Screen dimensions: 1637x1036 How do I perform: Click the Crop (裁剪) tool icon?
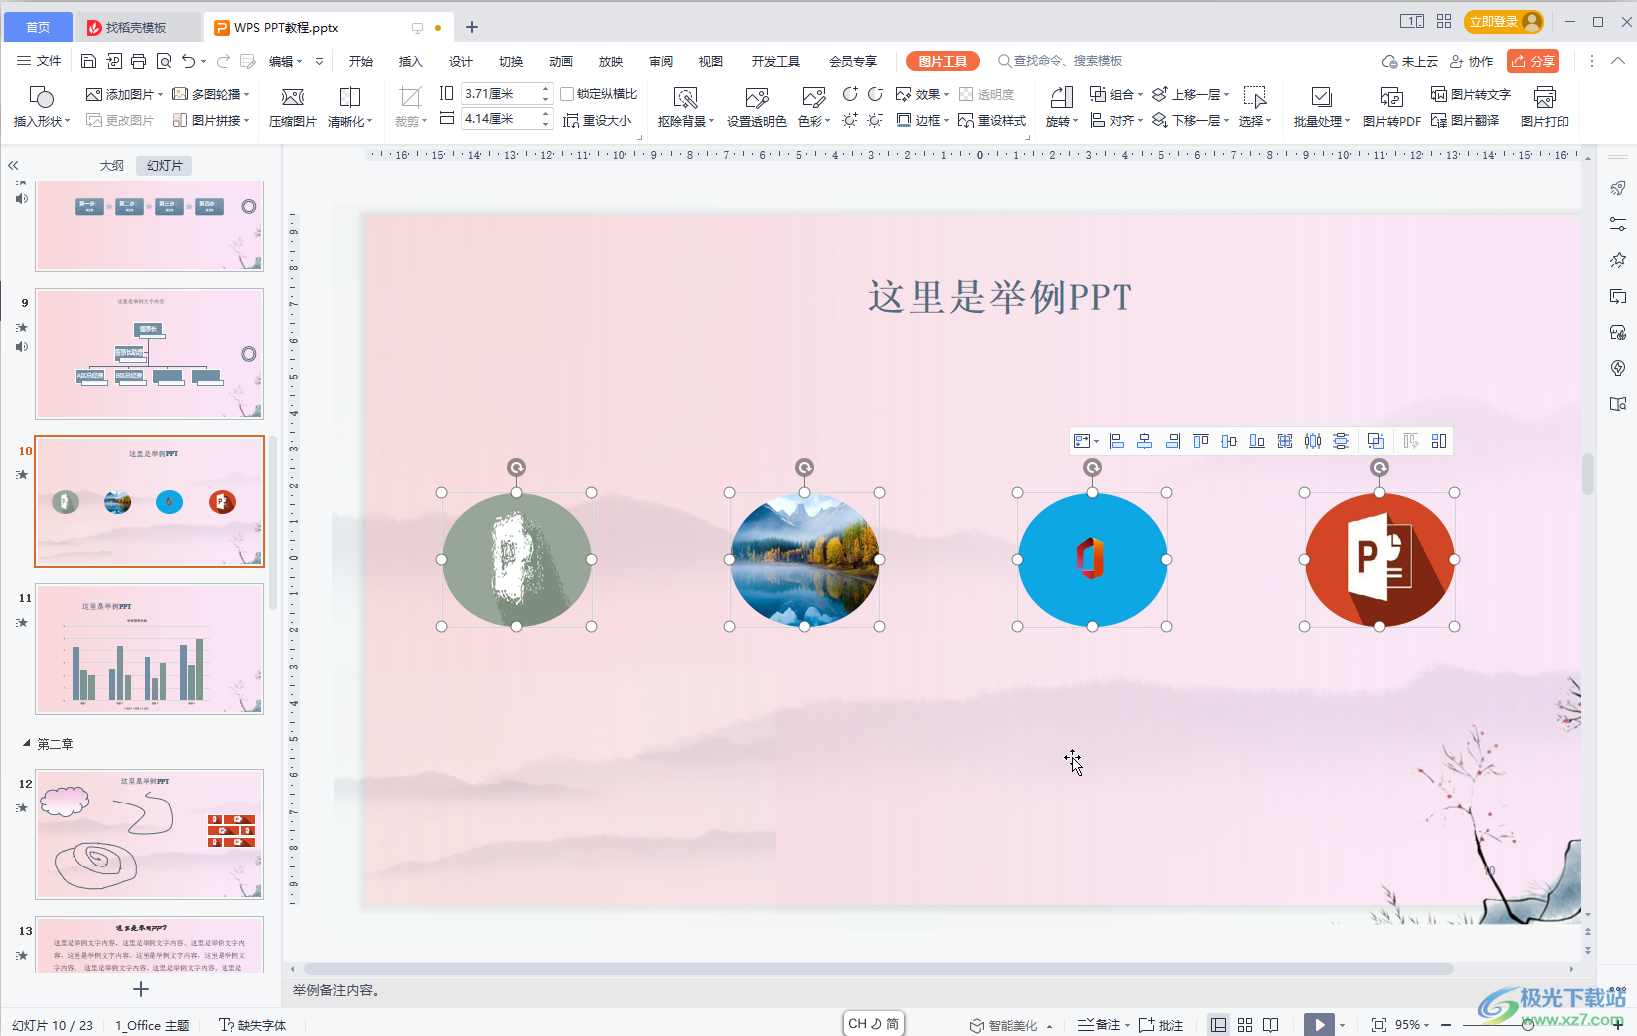410,97
